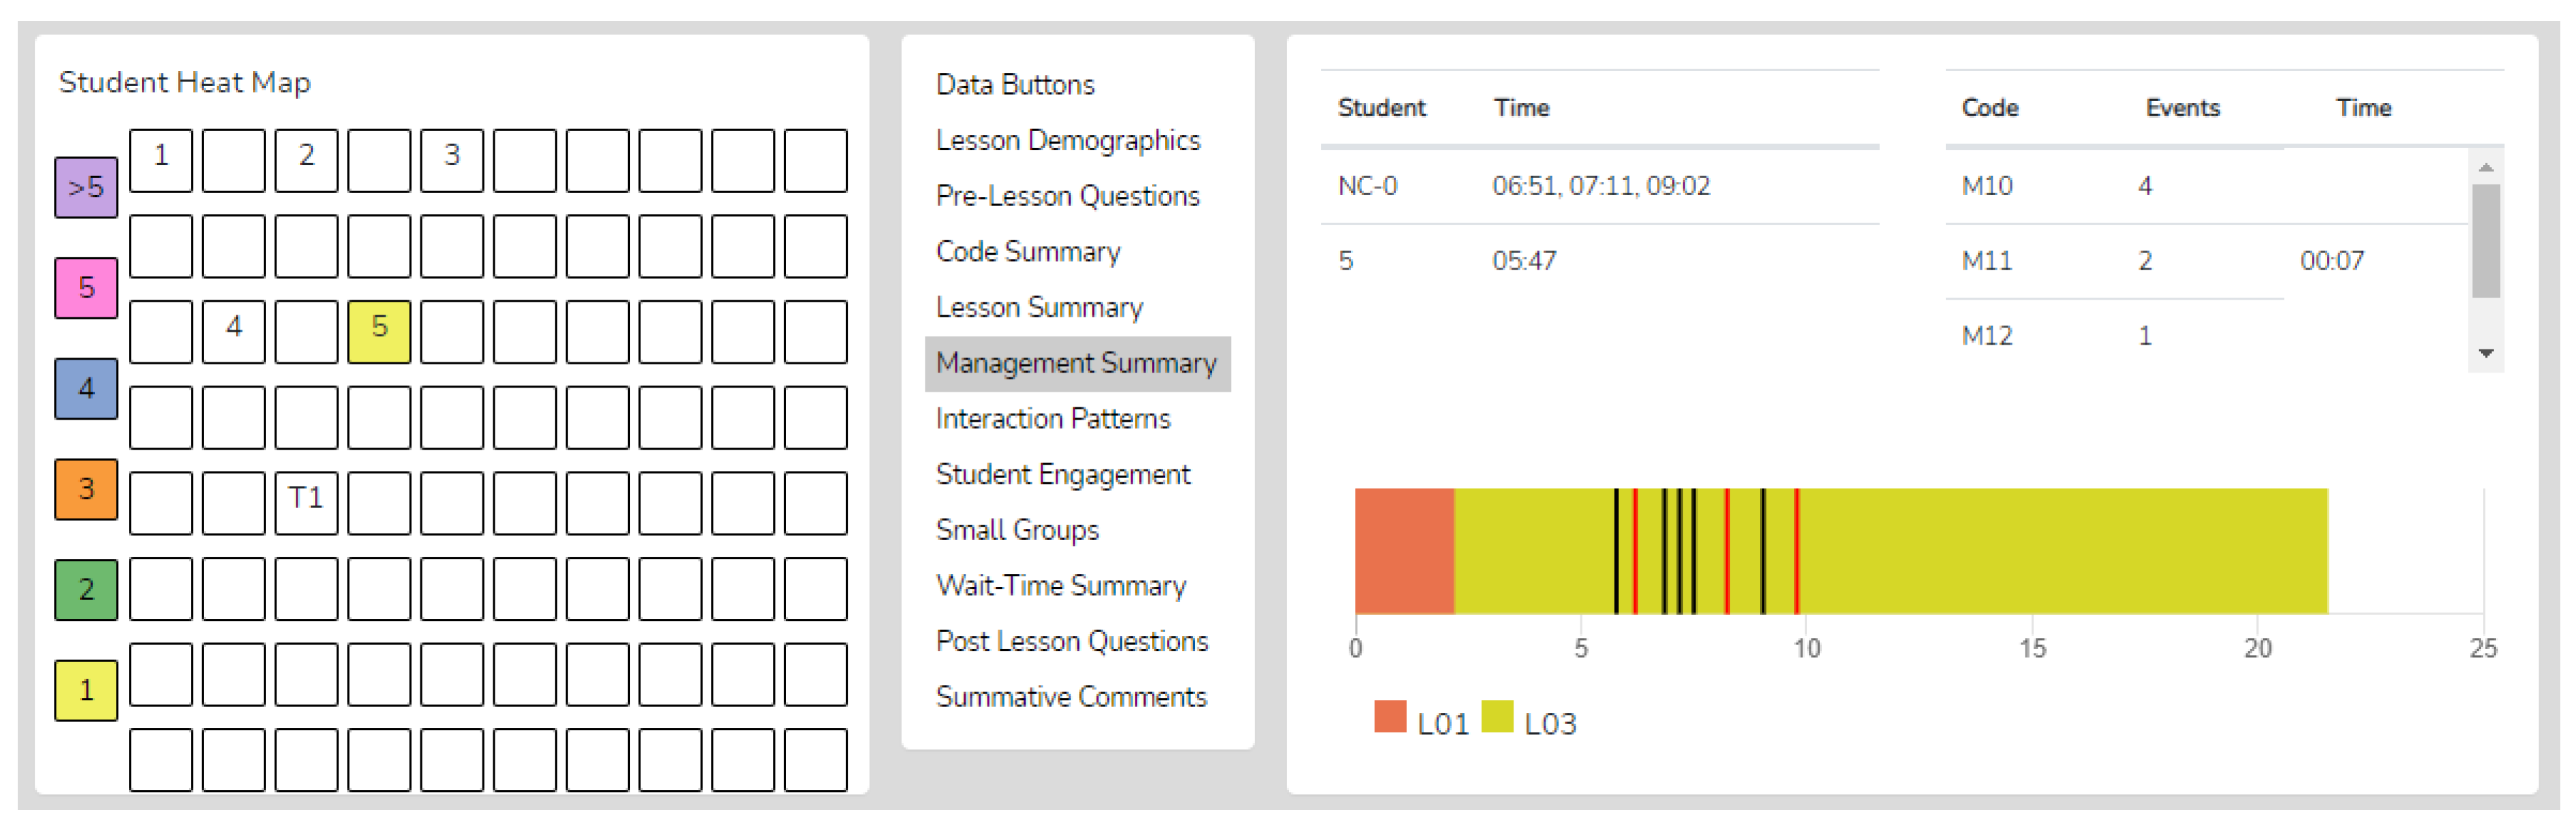Viewport: 2576px width, 825px height.
Task: Select the yellow highlighted student 5 seat
Action: pos(379,331)
